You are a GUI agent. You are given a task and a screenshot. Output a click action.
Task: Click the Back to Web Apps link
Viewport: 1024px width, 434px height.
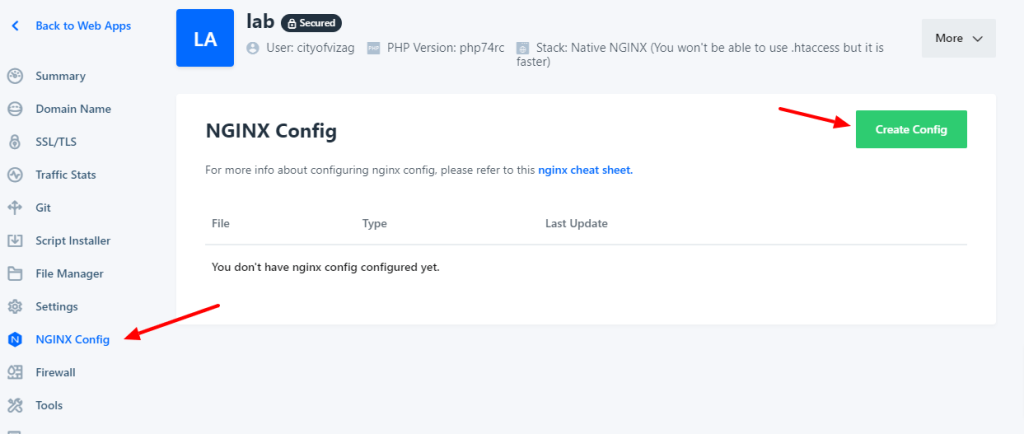click(83, 26)
